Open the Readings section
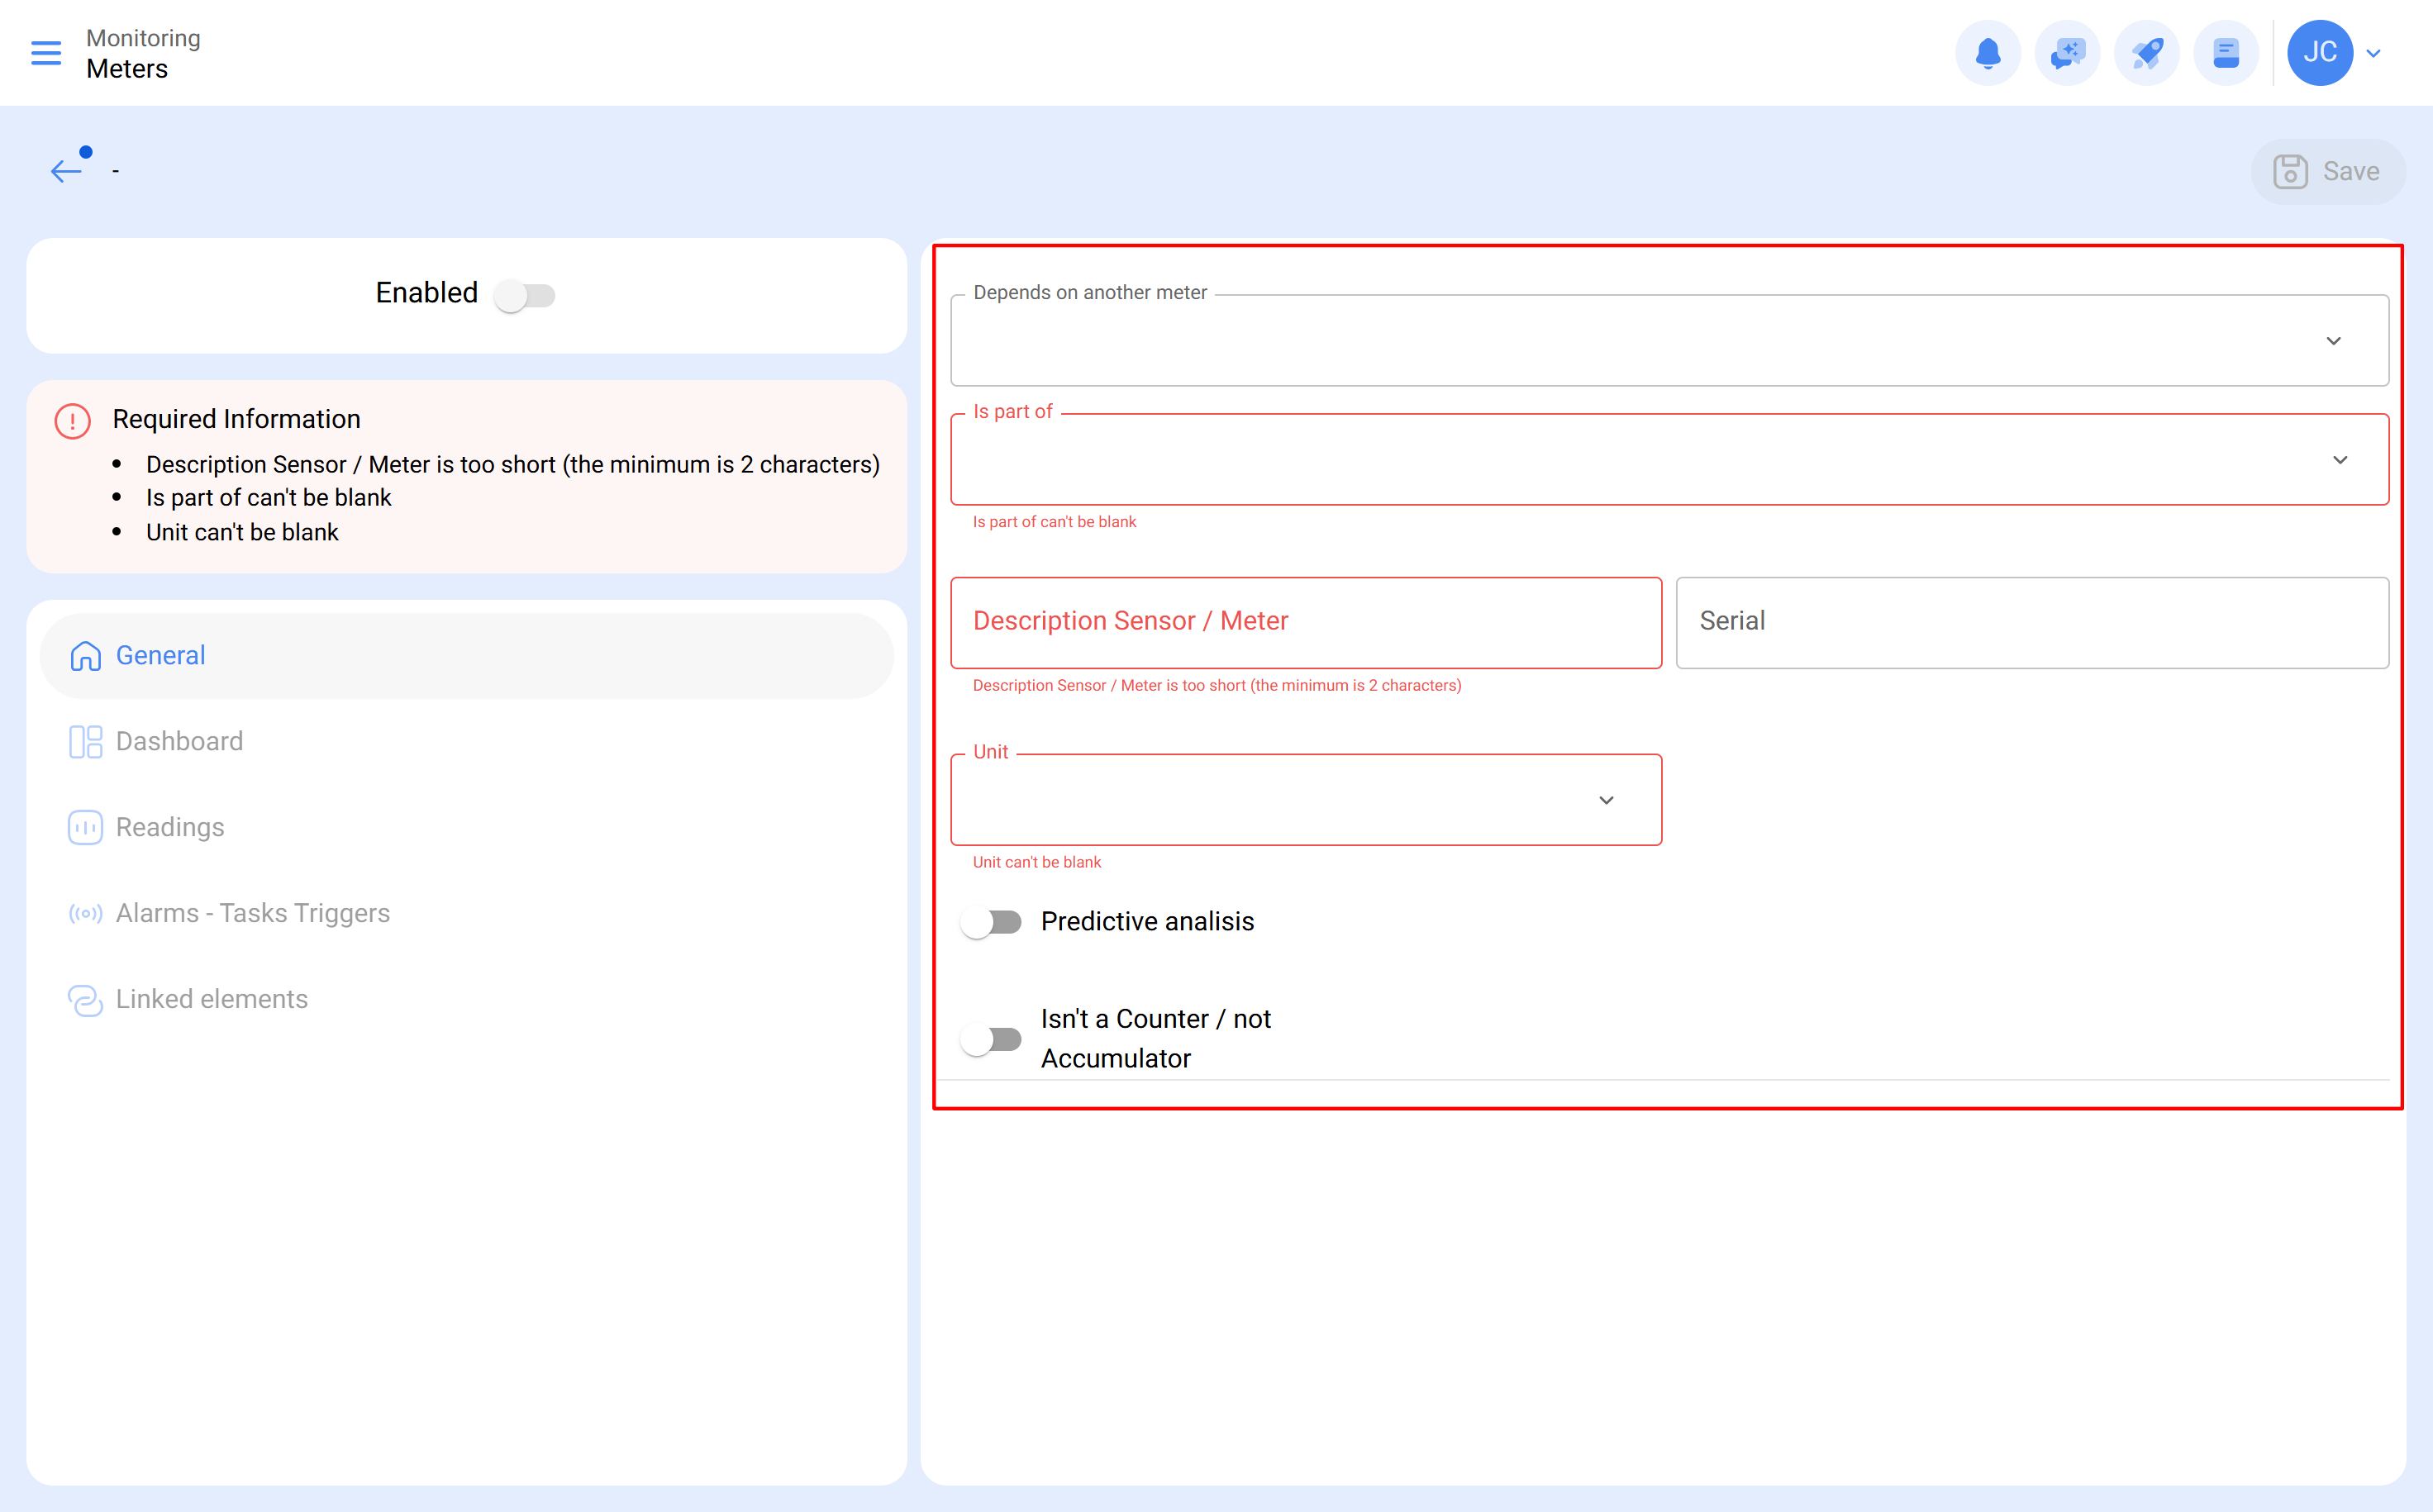The height and width of the screenshot is (1512, 2433). click(x=466, y=828)
